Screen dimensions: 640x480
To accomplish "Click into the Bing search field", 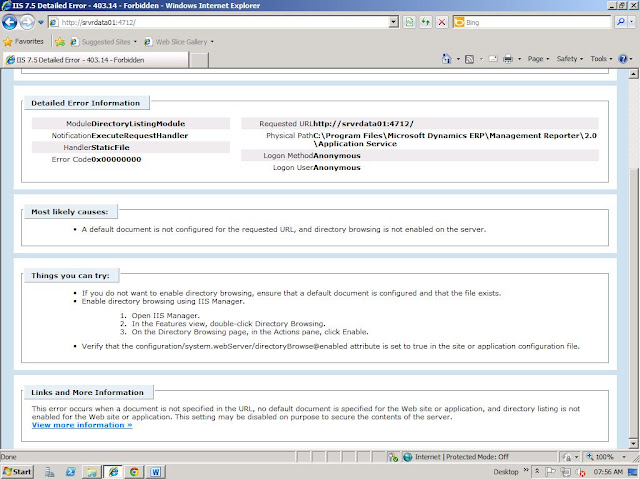I will (x=538, y=22).
